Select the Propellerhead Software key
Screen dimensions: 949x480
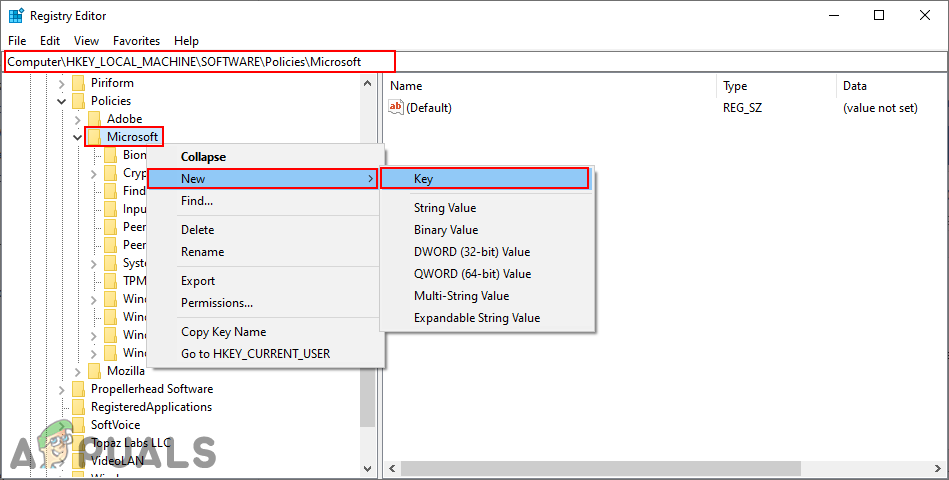[x=152, y=389]
